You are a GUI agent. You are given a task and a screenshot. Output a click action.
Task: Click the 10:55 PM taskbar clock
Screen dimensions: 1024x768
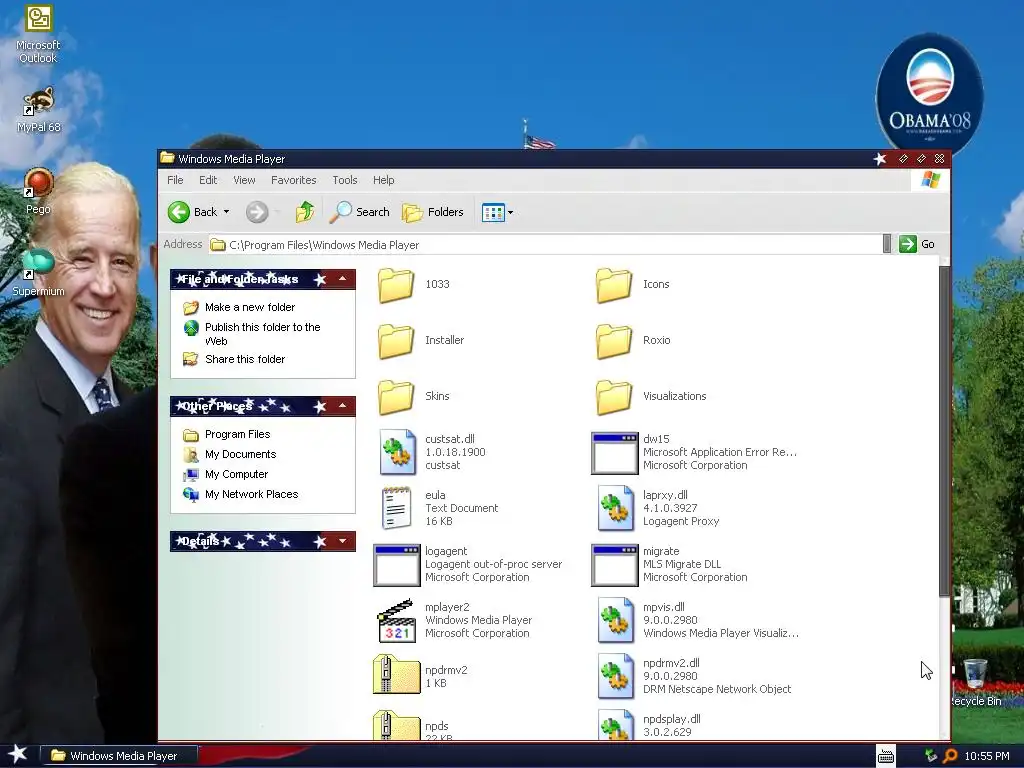tap(987, 756)
